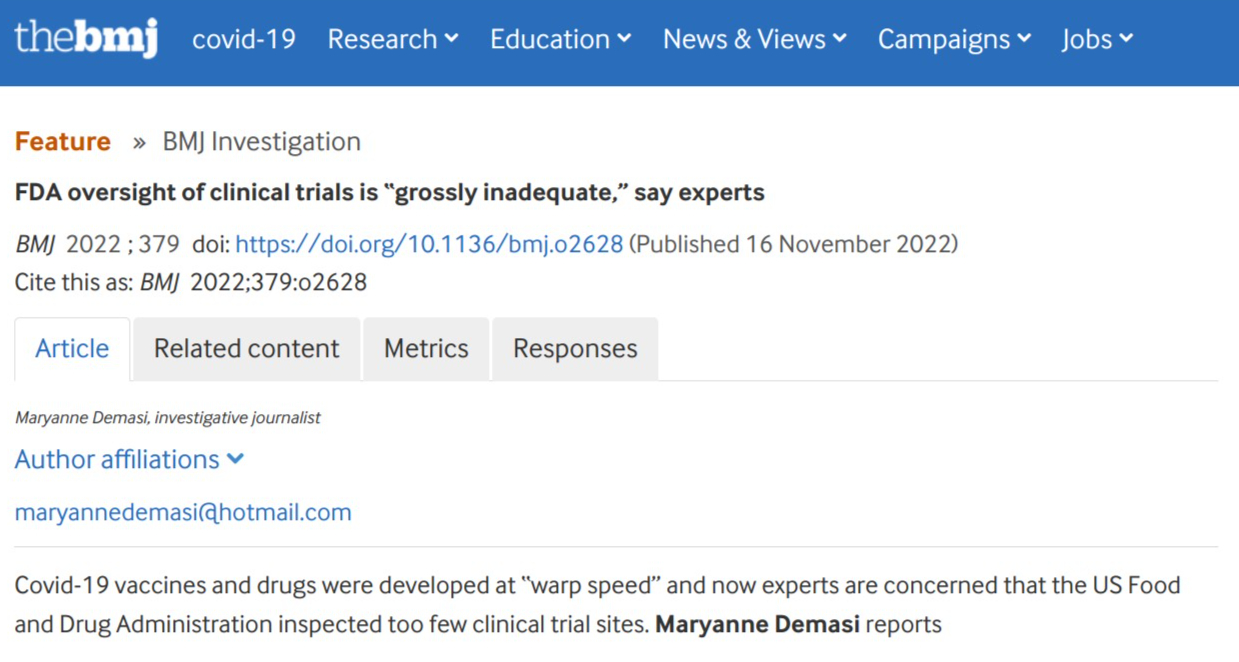Viewport: 1239px width, 662px height.
Task: Open the doi.org/10.1136/bmj.o2628 link
Action: (x=429, y=244)
